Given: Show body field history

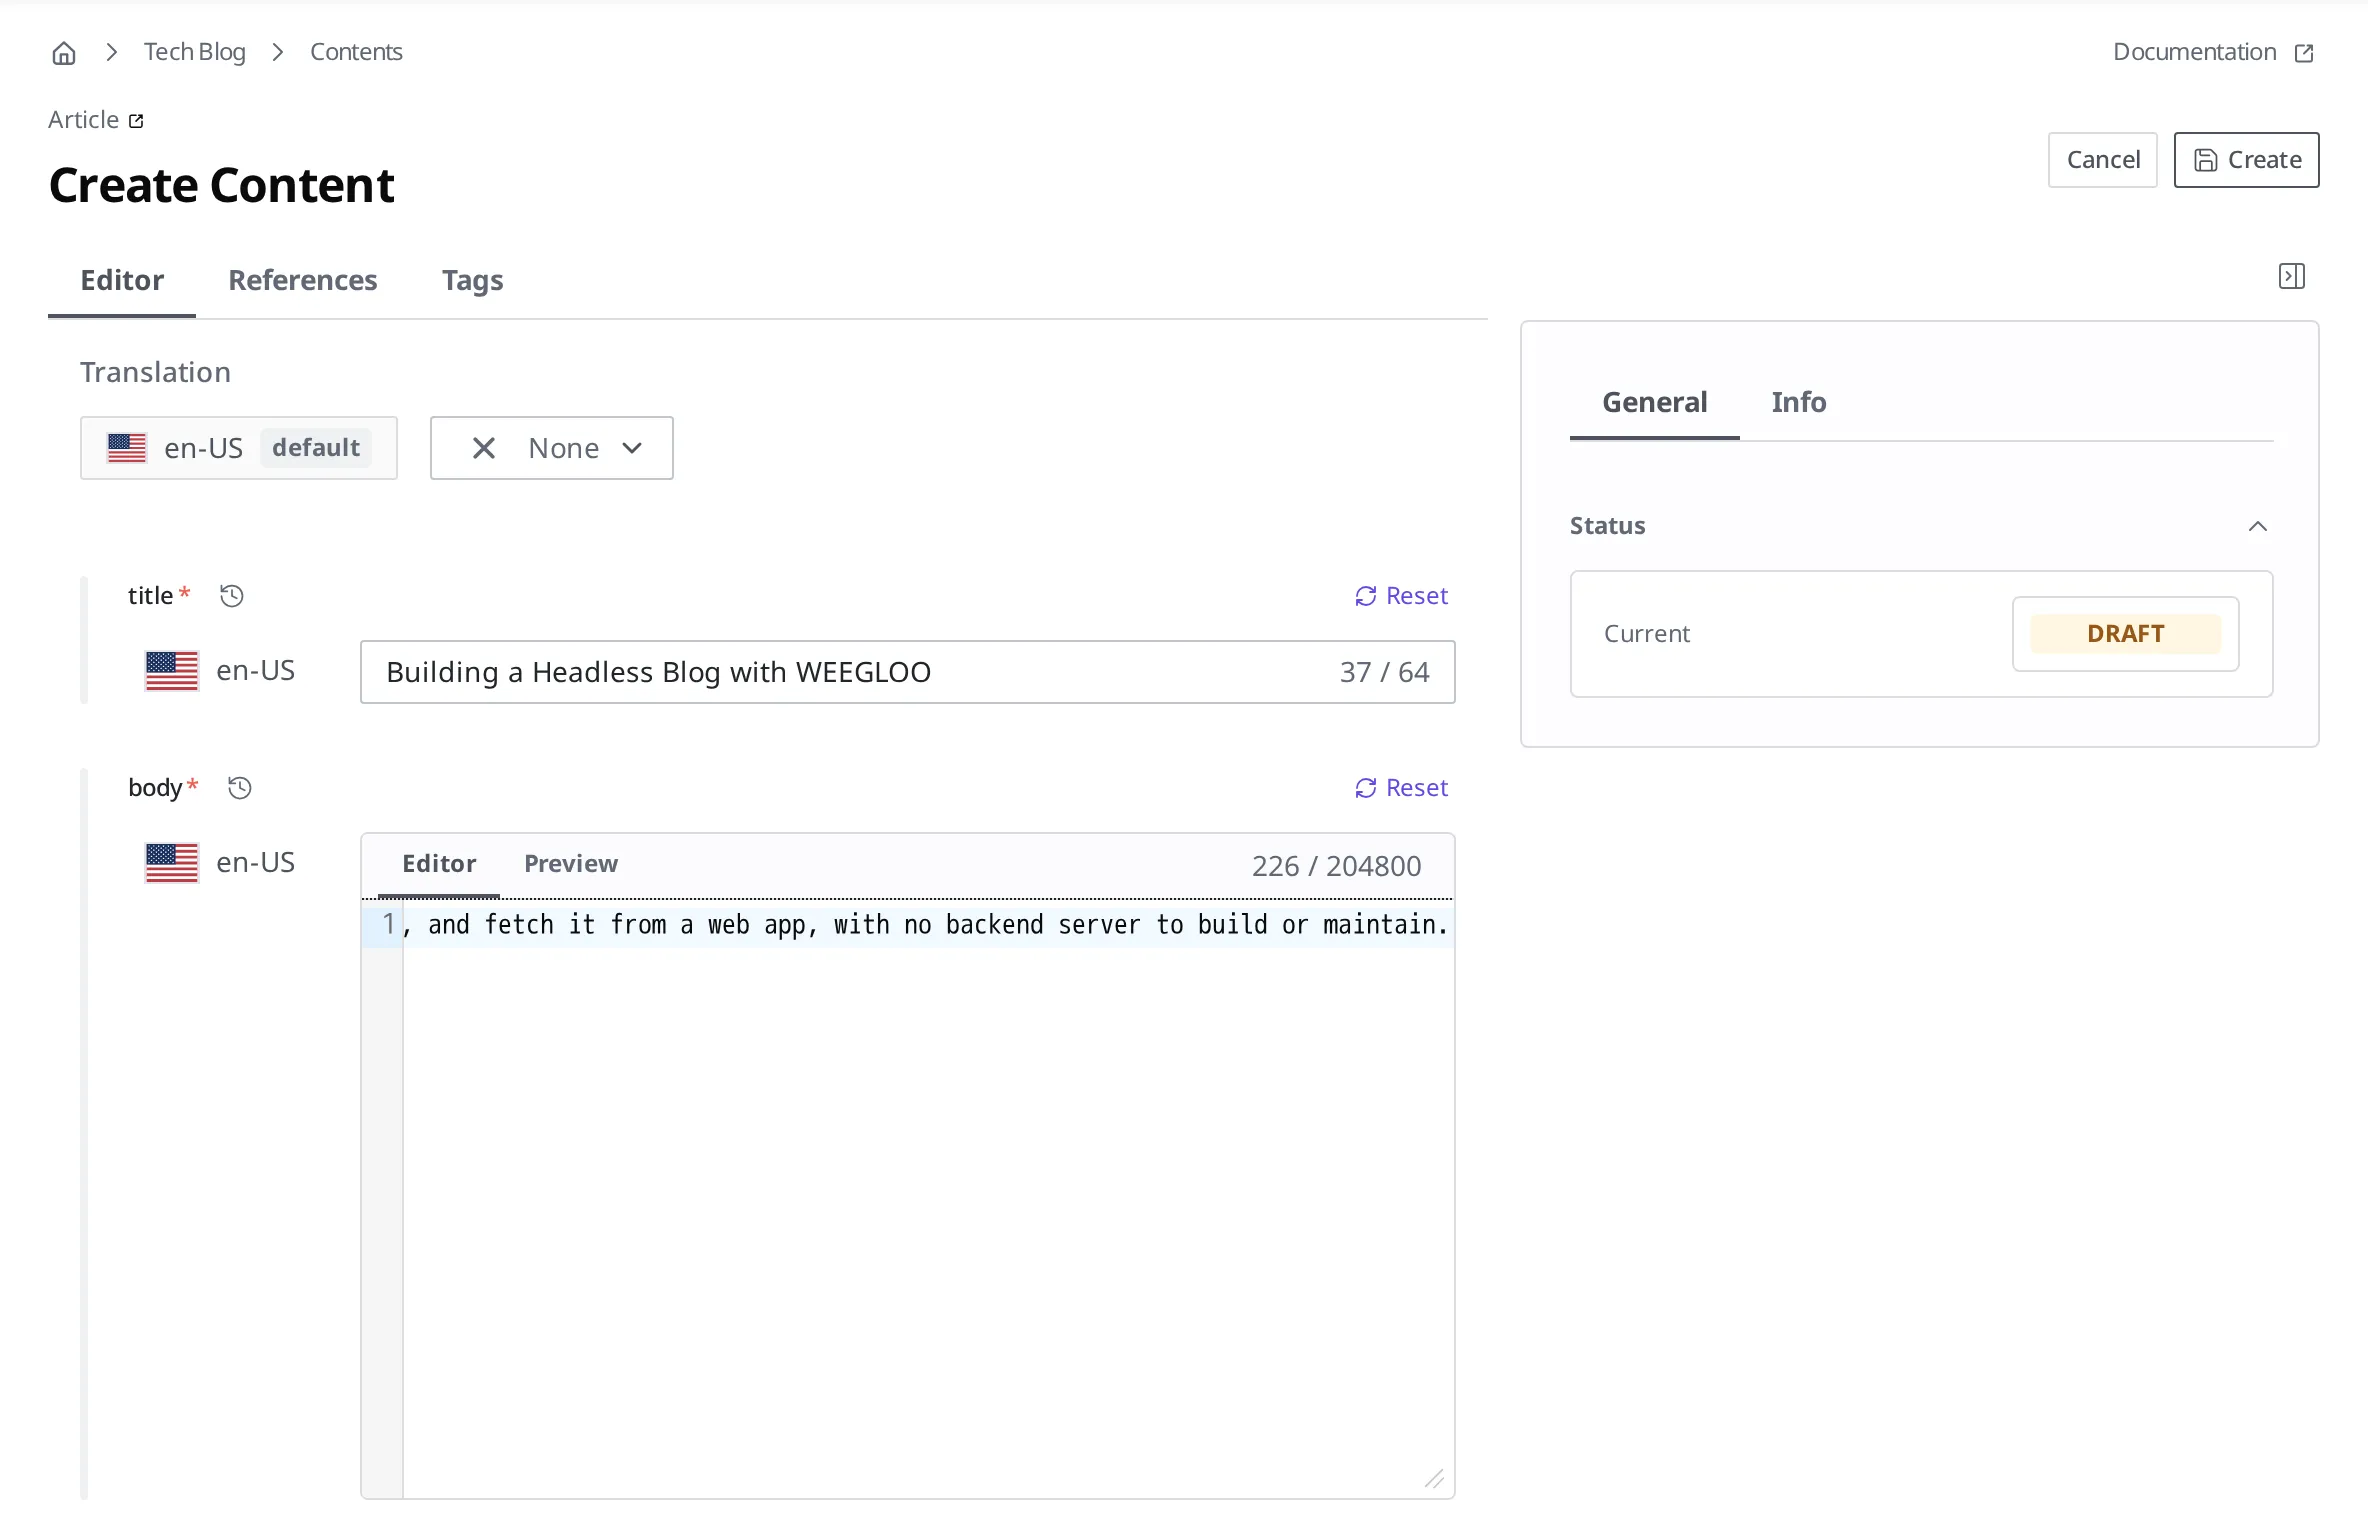Looking at the screenshot, I should [x=240, y=788].
